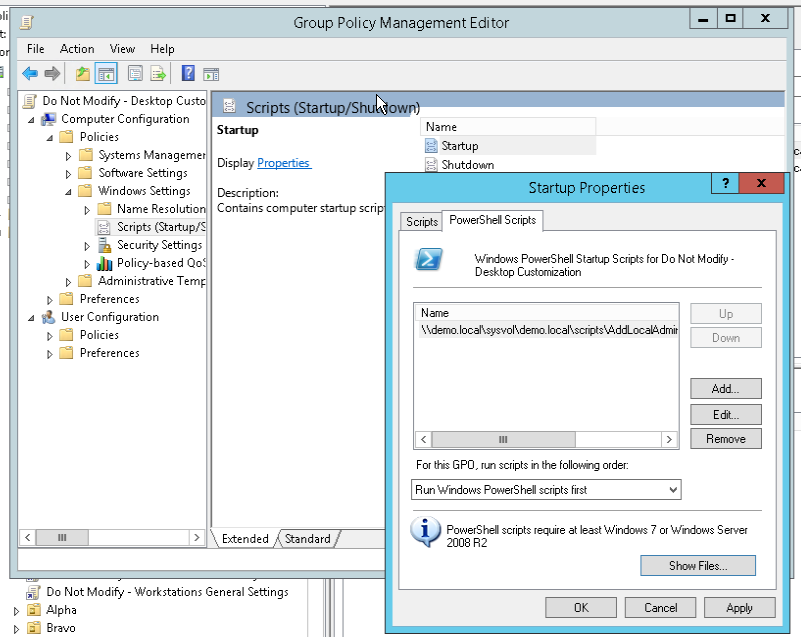Collapse the Computer Configuration node
The image size is (801, 637).
[x=31, y=120]
